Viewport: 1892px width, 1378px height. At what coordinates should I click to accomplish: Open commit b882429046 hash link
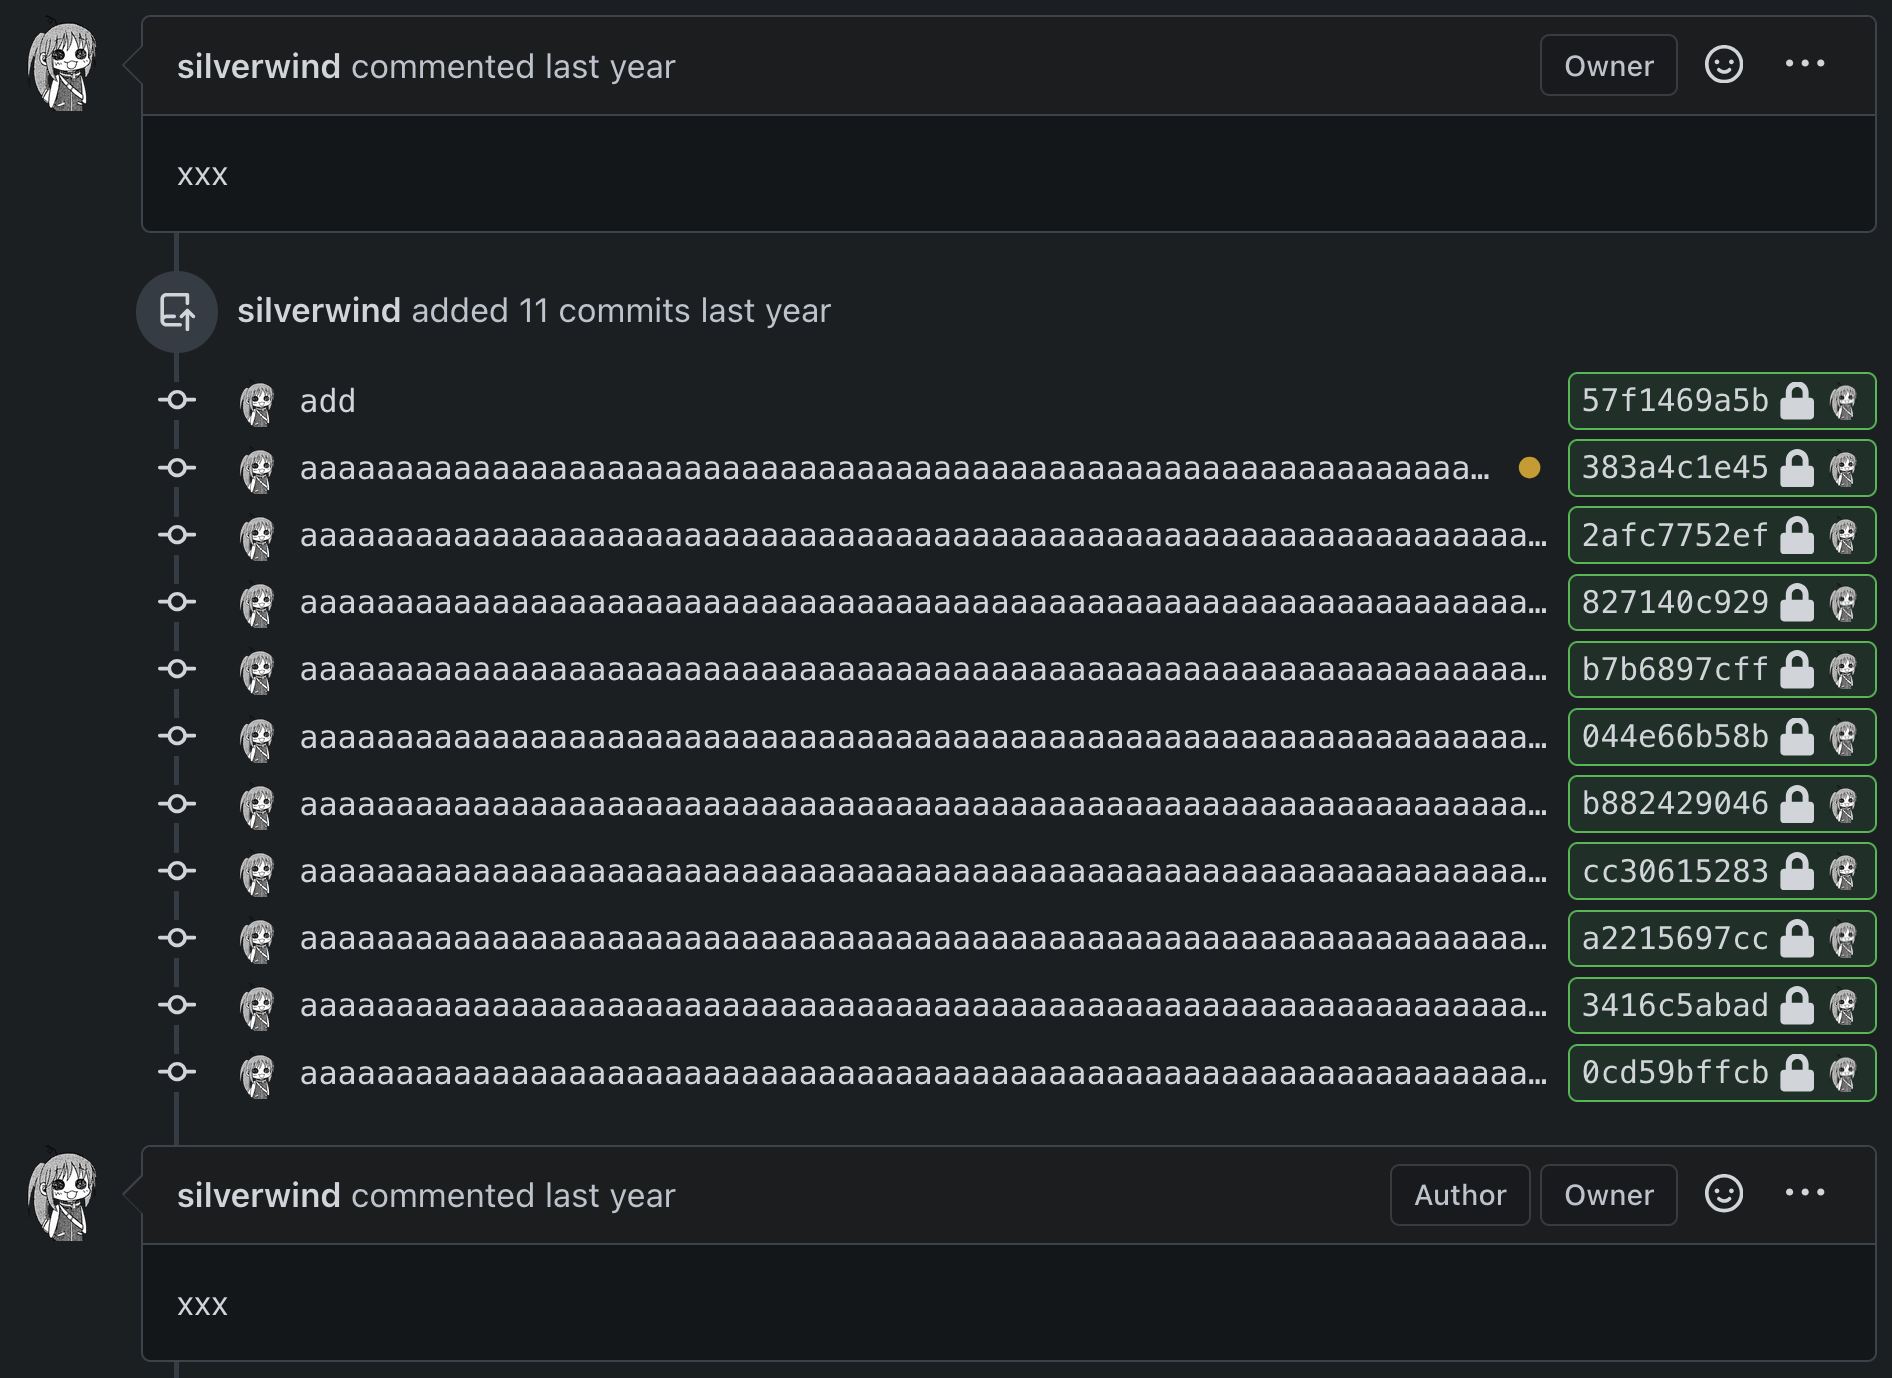pyautogui.click(x=1674, y=804)
